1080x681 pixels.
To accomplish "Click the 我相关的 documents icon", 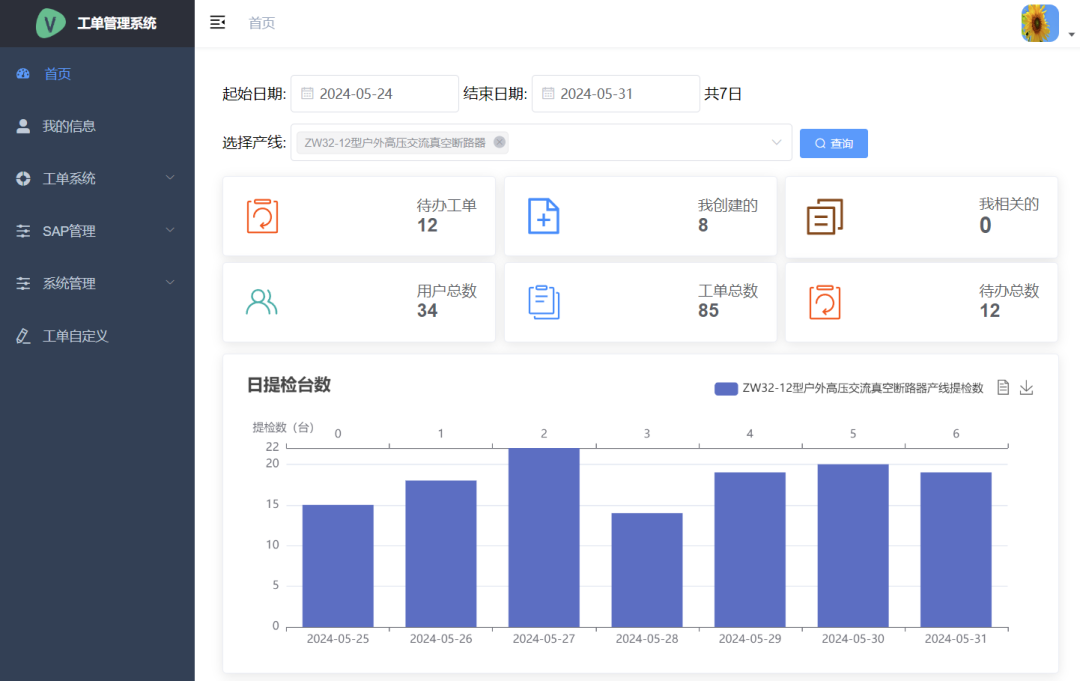I will 825,216.
